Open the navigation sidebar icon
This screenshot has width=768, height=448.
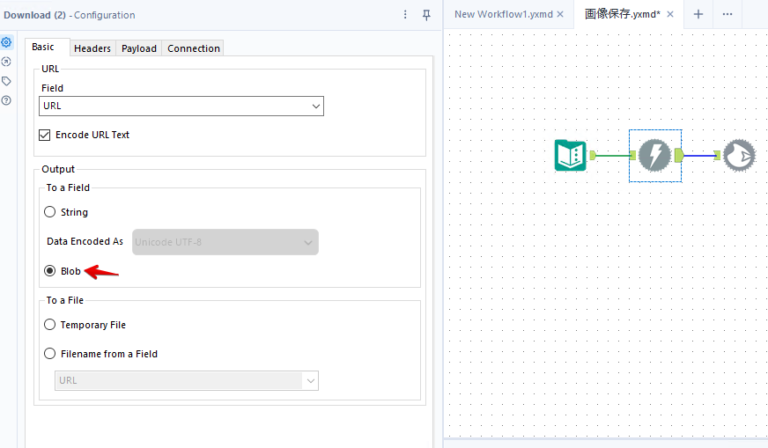click(6, 62)
